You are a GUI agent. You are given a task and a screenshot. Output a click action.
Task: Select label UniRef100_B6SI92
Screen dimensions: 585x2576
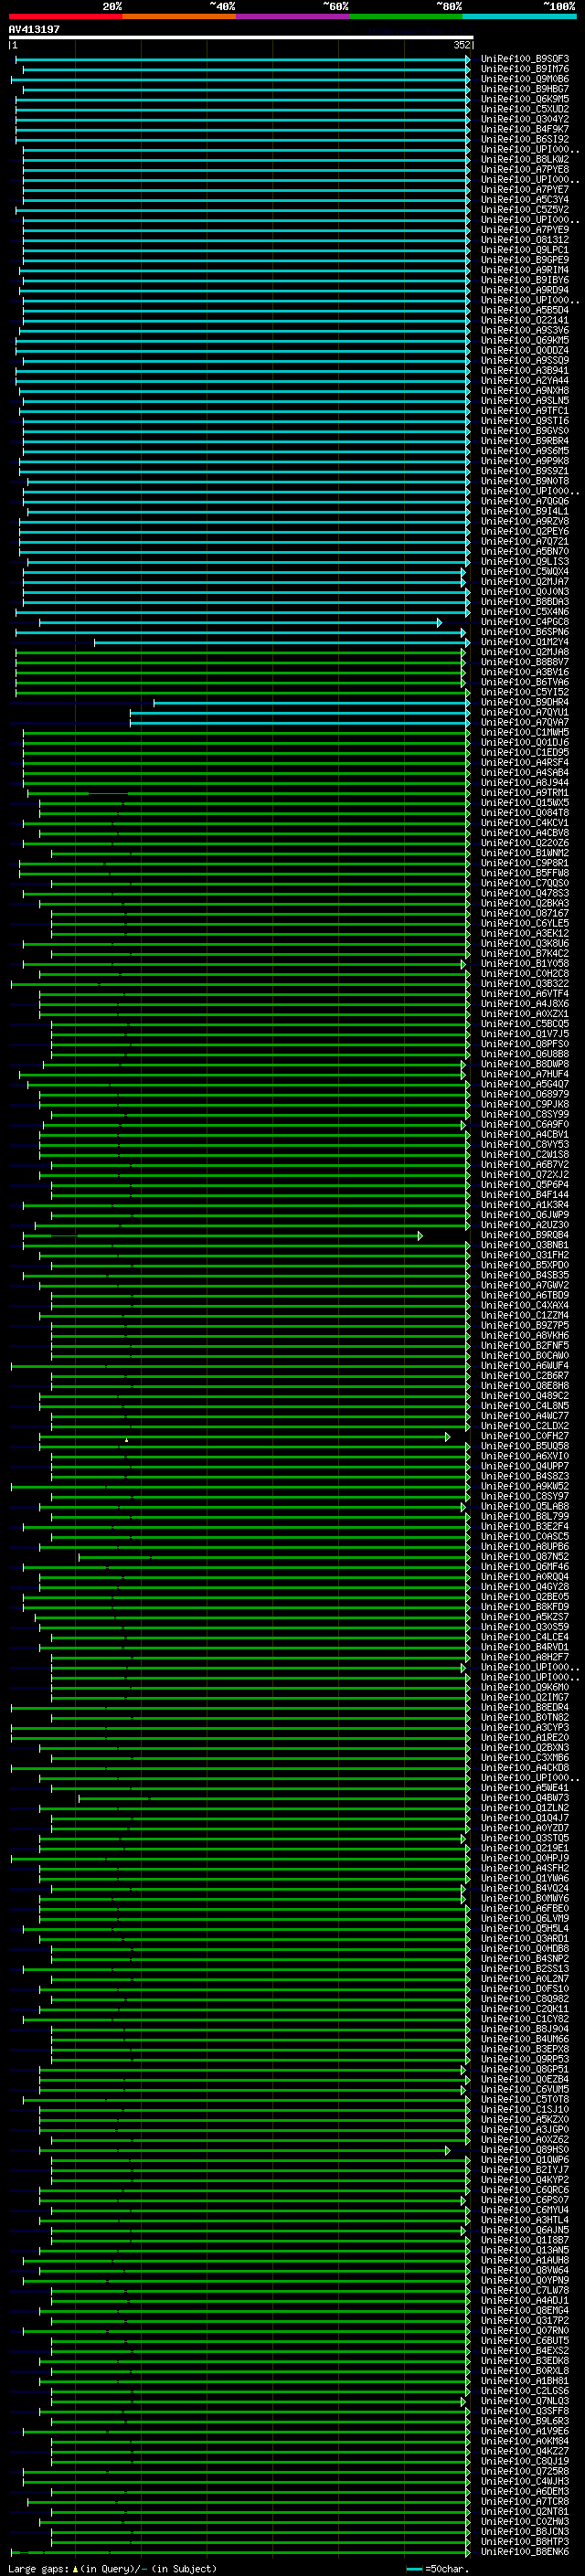[525, 139]
